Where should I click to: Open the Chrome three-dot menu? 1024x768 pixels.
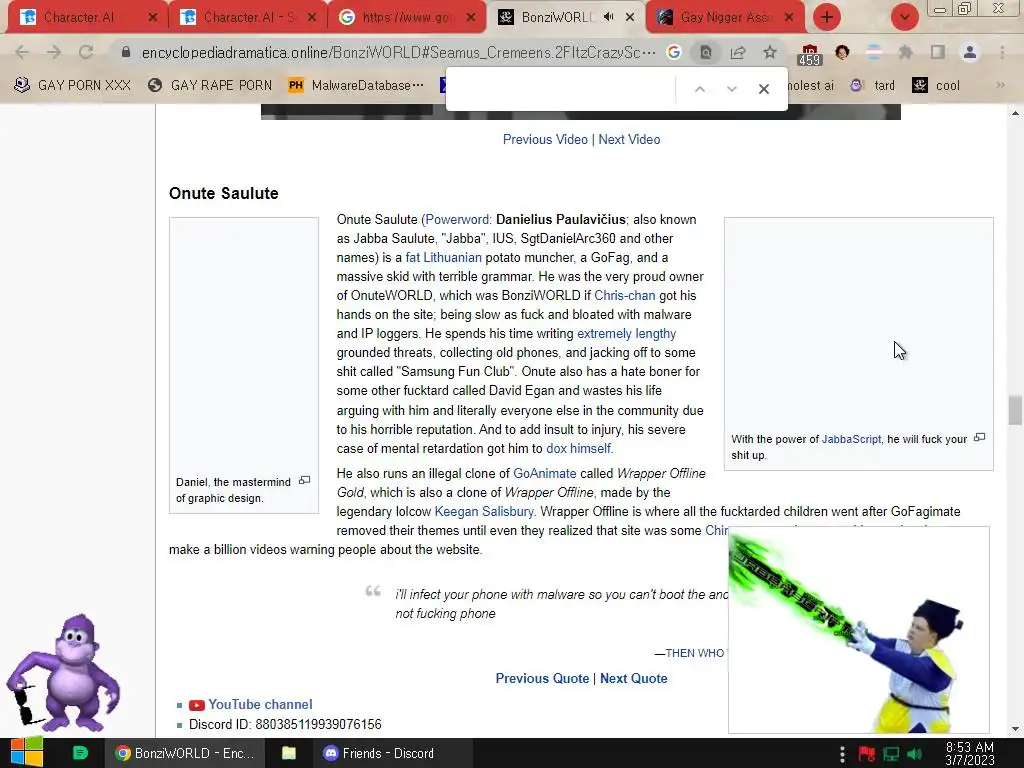(x=1002, y=52)
